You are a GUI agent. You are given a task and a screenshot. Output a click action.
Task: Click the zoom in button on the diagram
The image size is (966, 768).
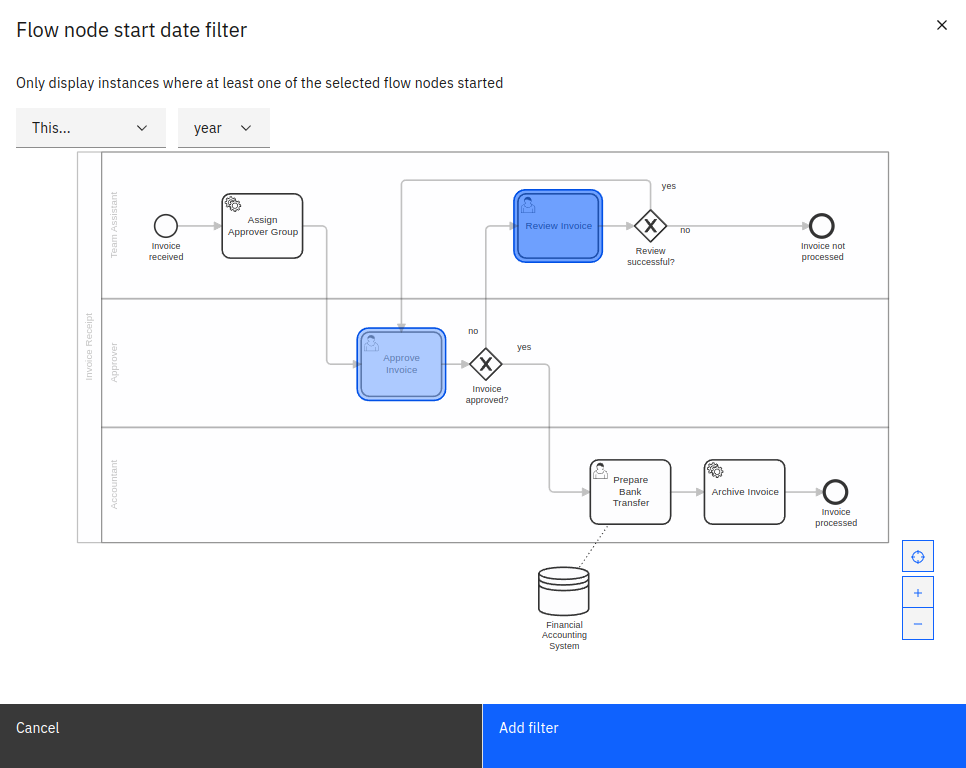(917, 592)
